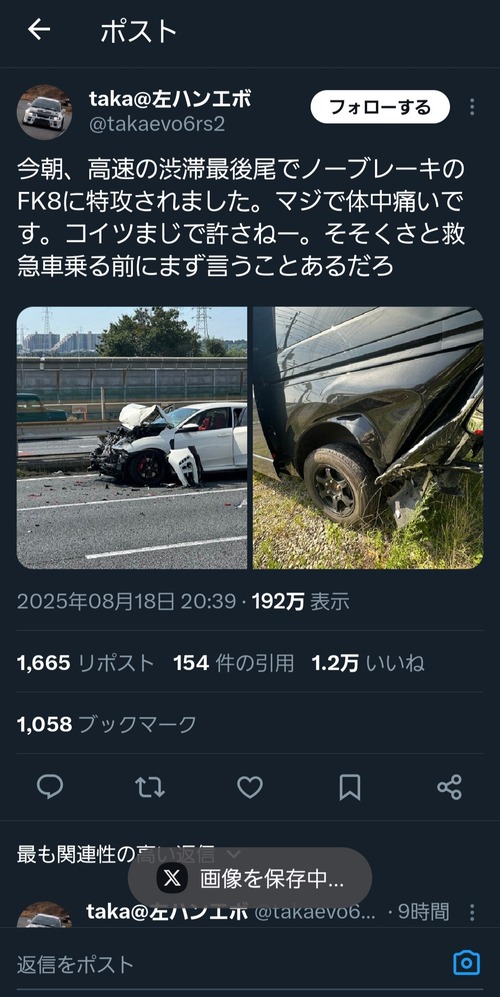View the 154 件の引用 list

[233, 663]
